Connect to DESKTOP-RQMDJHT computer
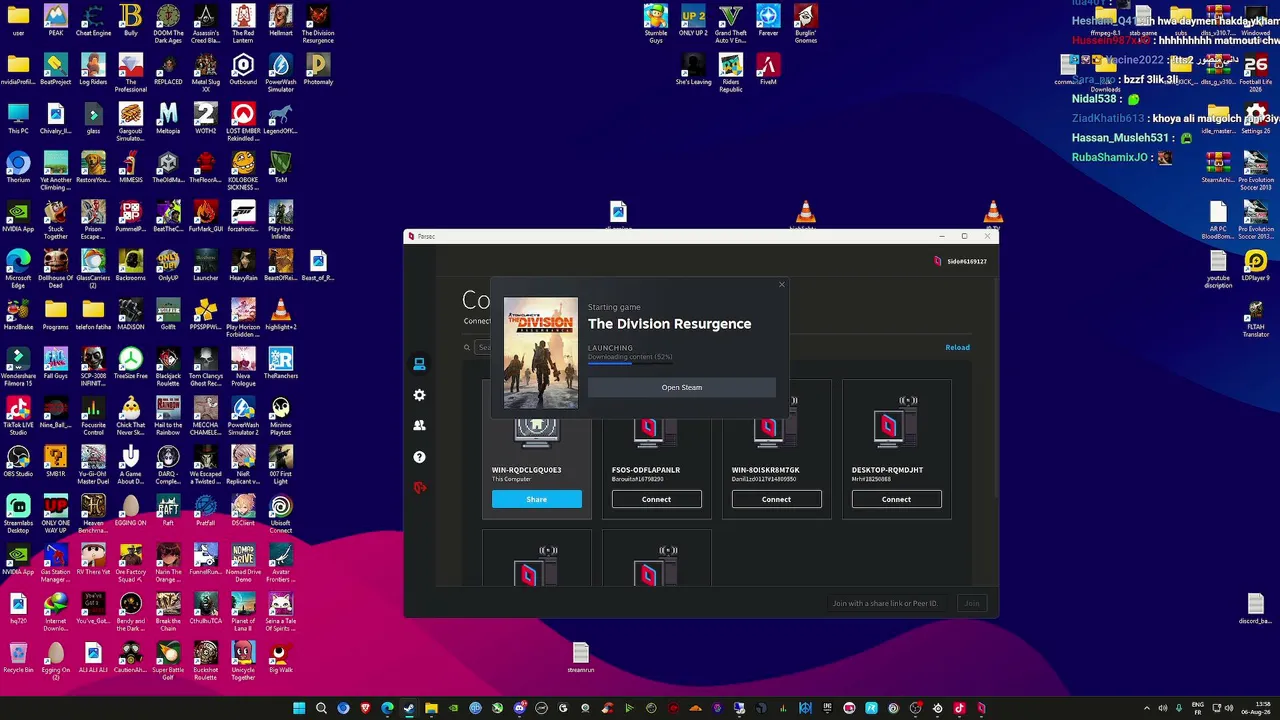 click(896, 499)
